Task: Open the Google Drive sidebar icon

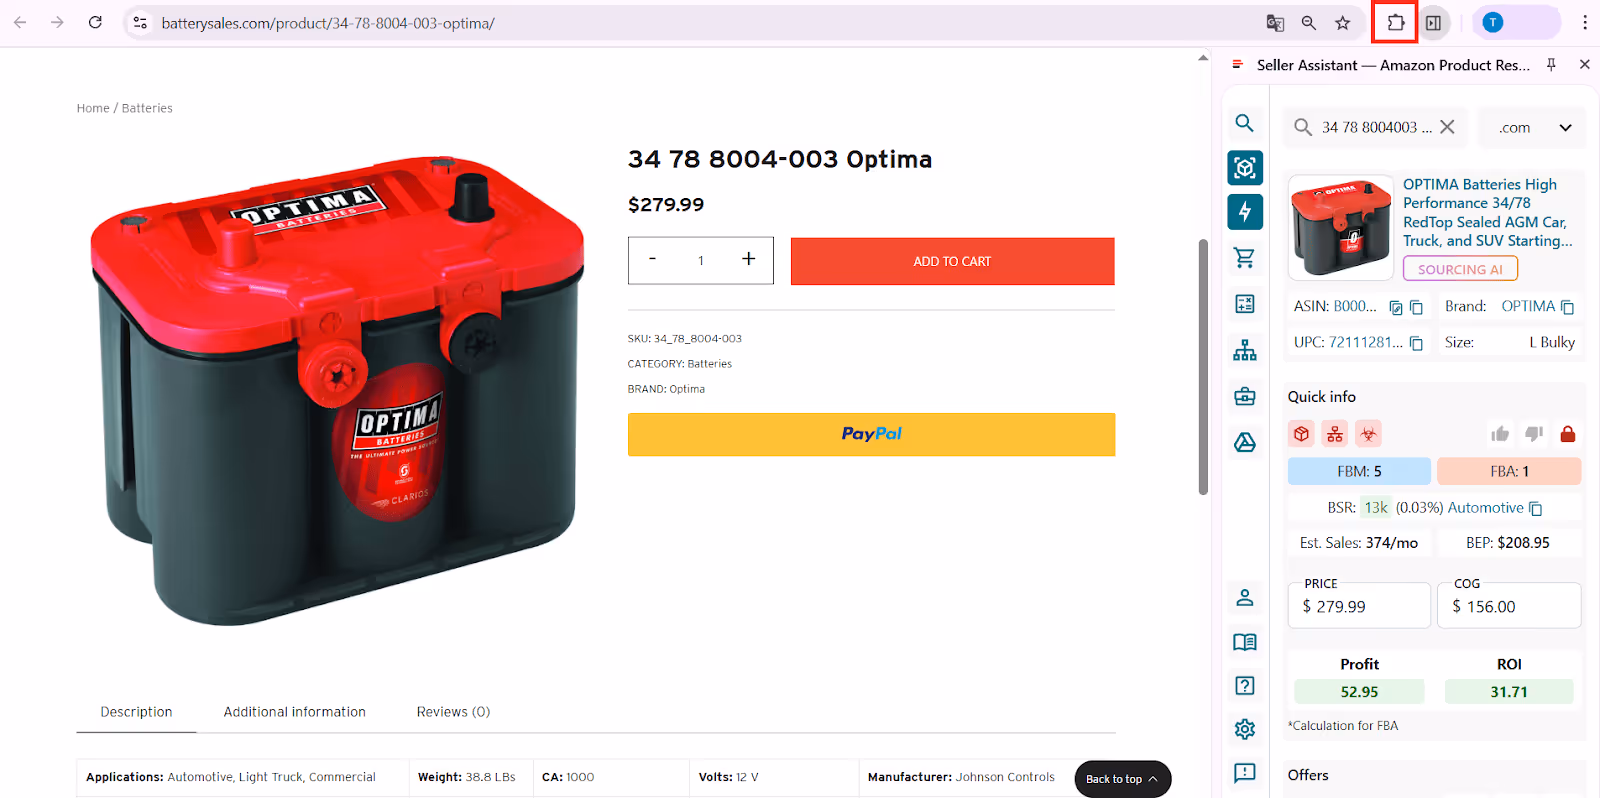Action: [1244, 442]
